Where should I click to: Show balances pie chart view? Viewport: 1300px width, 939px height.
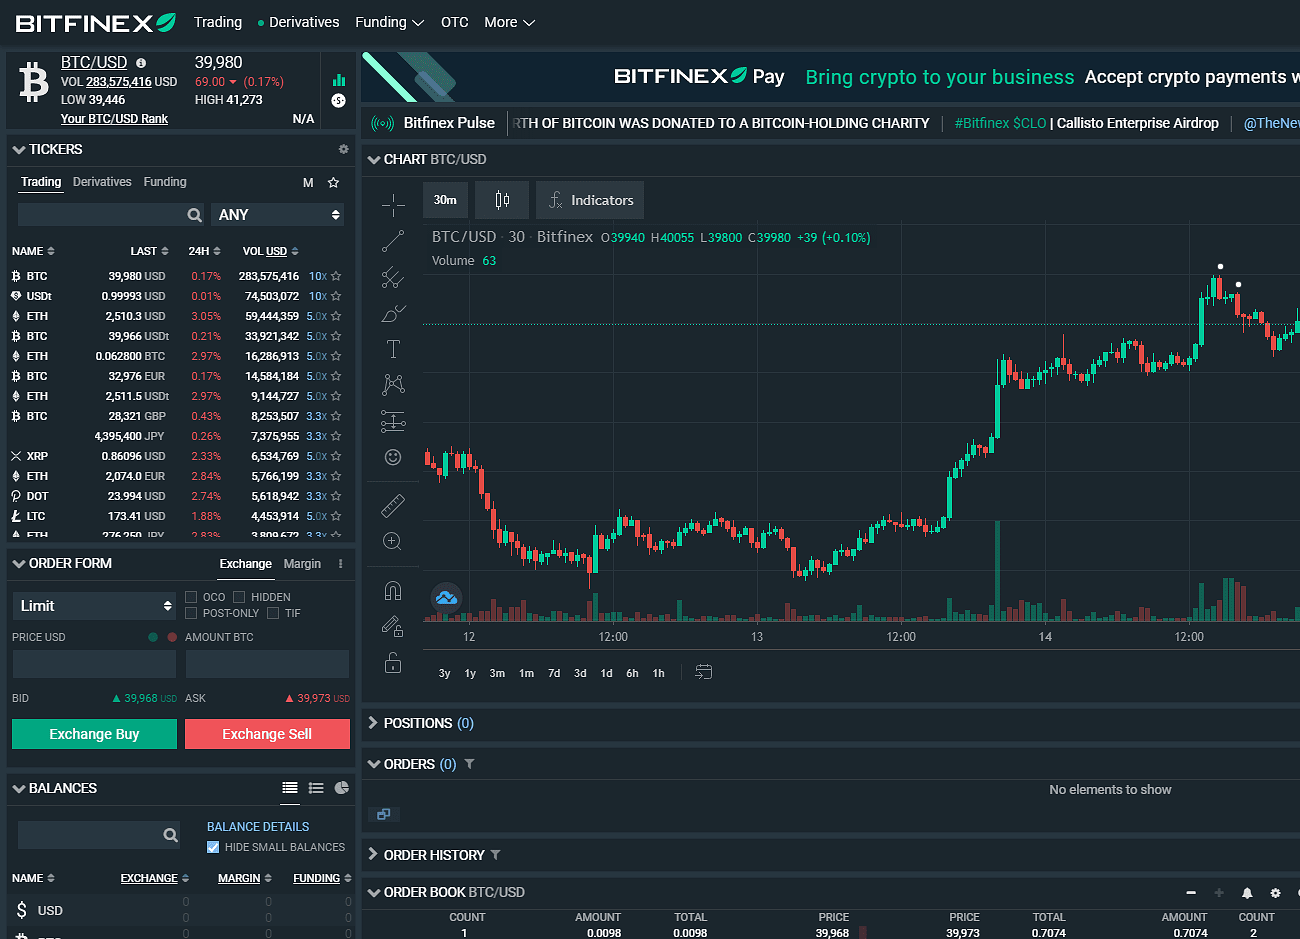coord(342,788)
